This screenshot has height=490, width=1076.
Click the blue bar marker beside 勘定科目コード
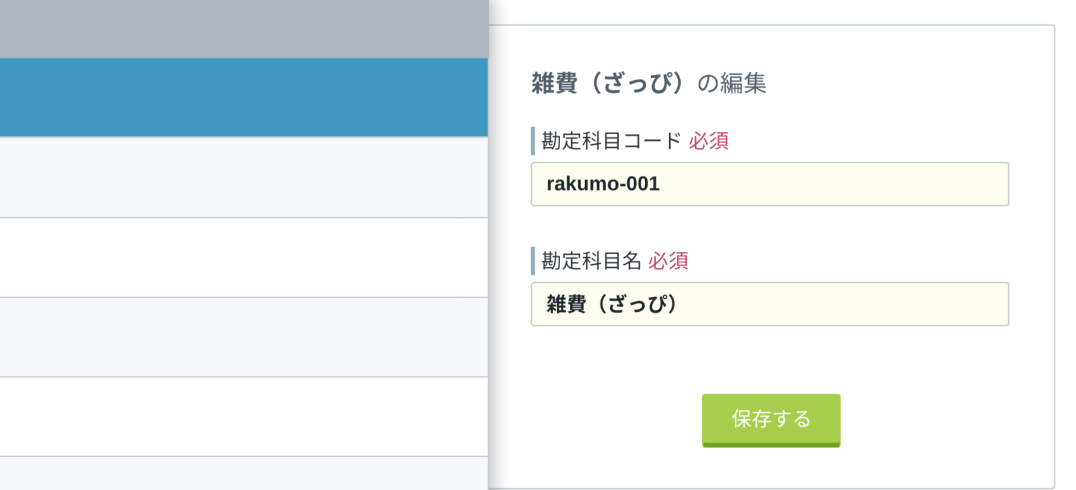pos(533,141)
